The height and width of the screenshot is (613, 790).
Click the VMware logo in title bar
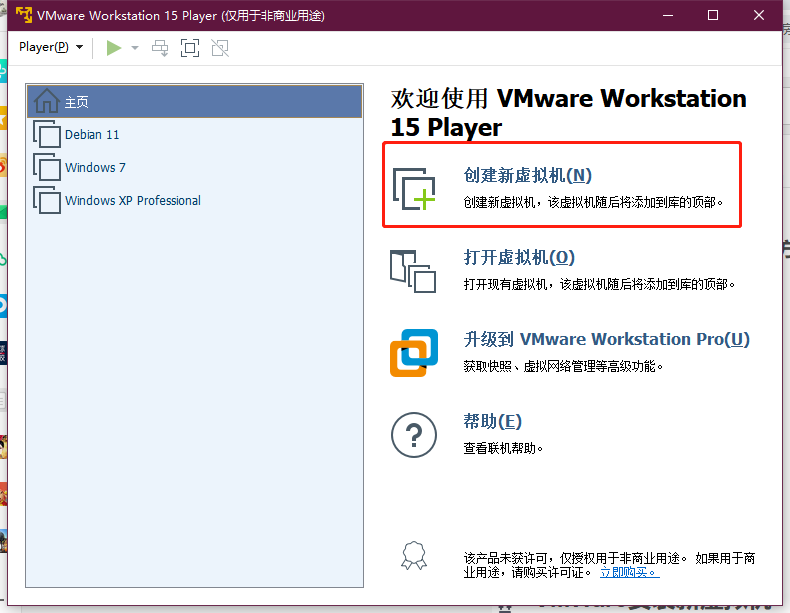24,15
